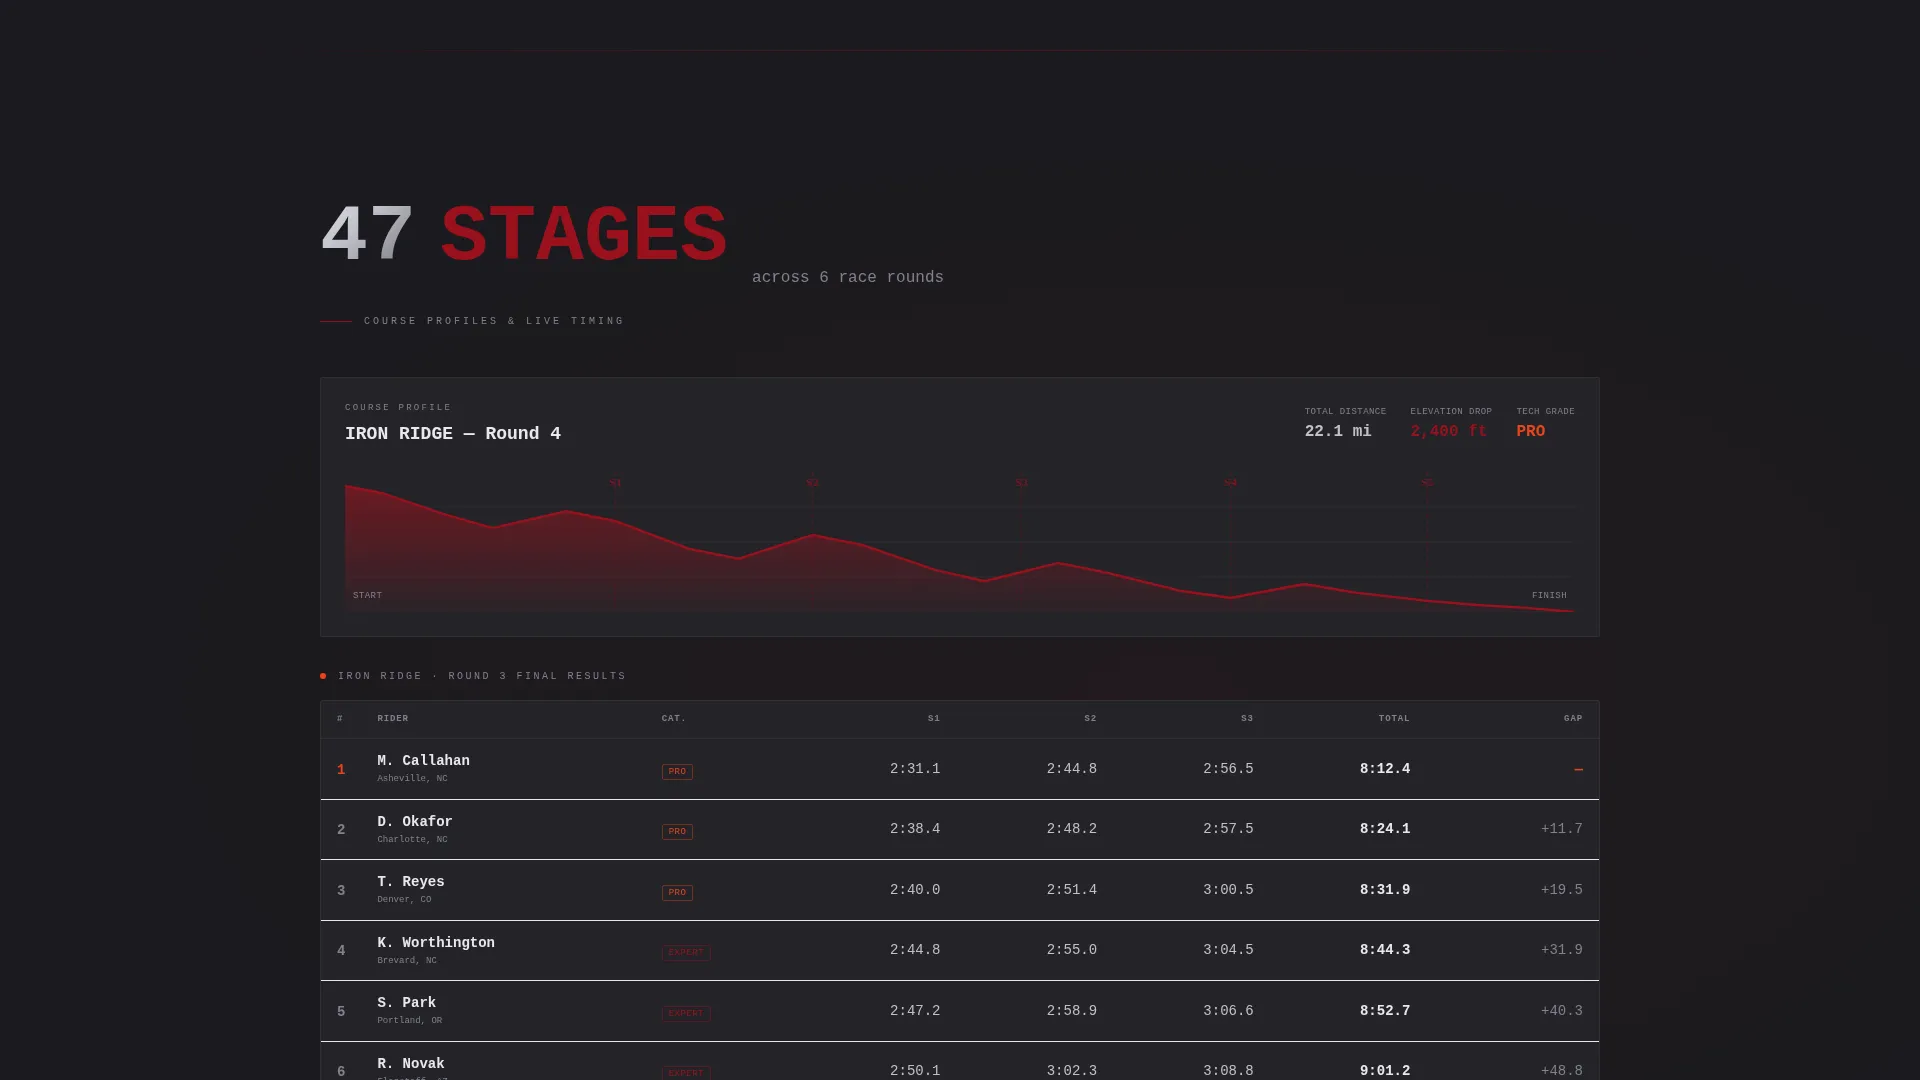Image resolution: width=1920 pixels, height=1080 pixels.
Task: Click the Round 3 Final Results heading
Action: [482, 676]
